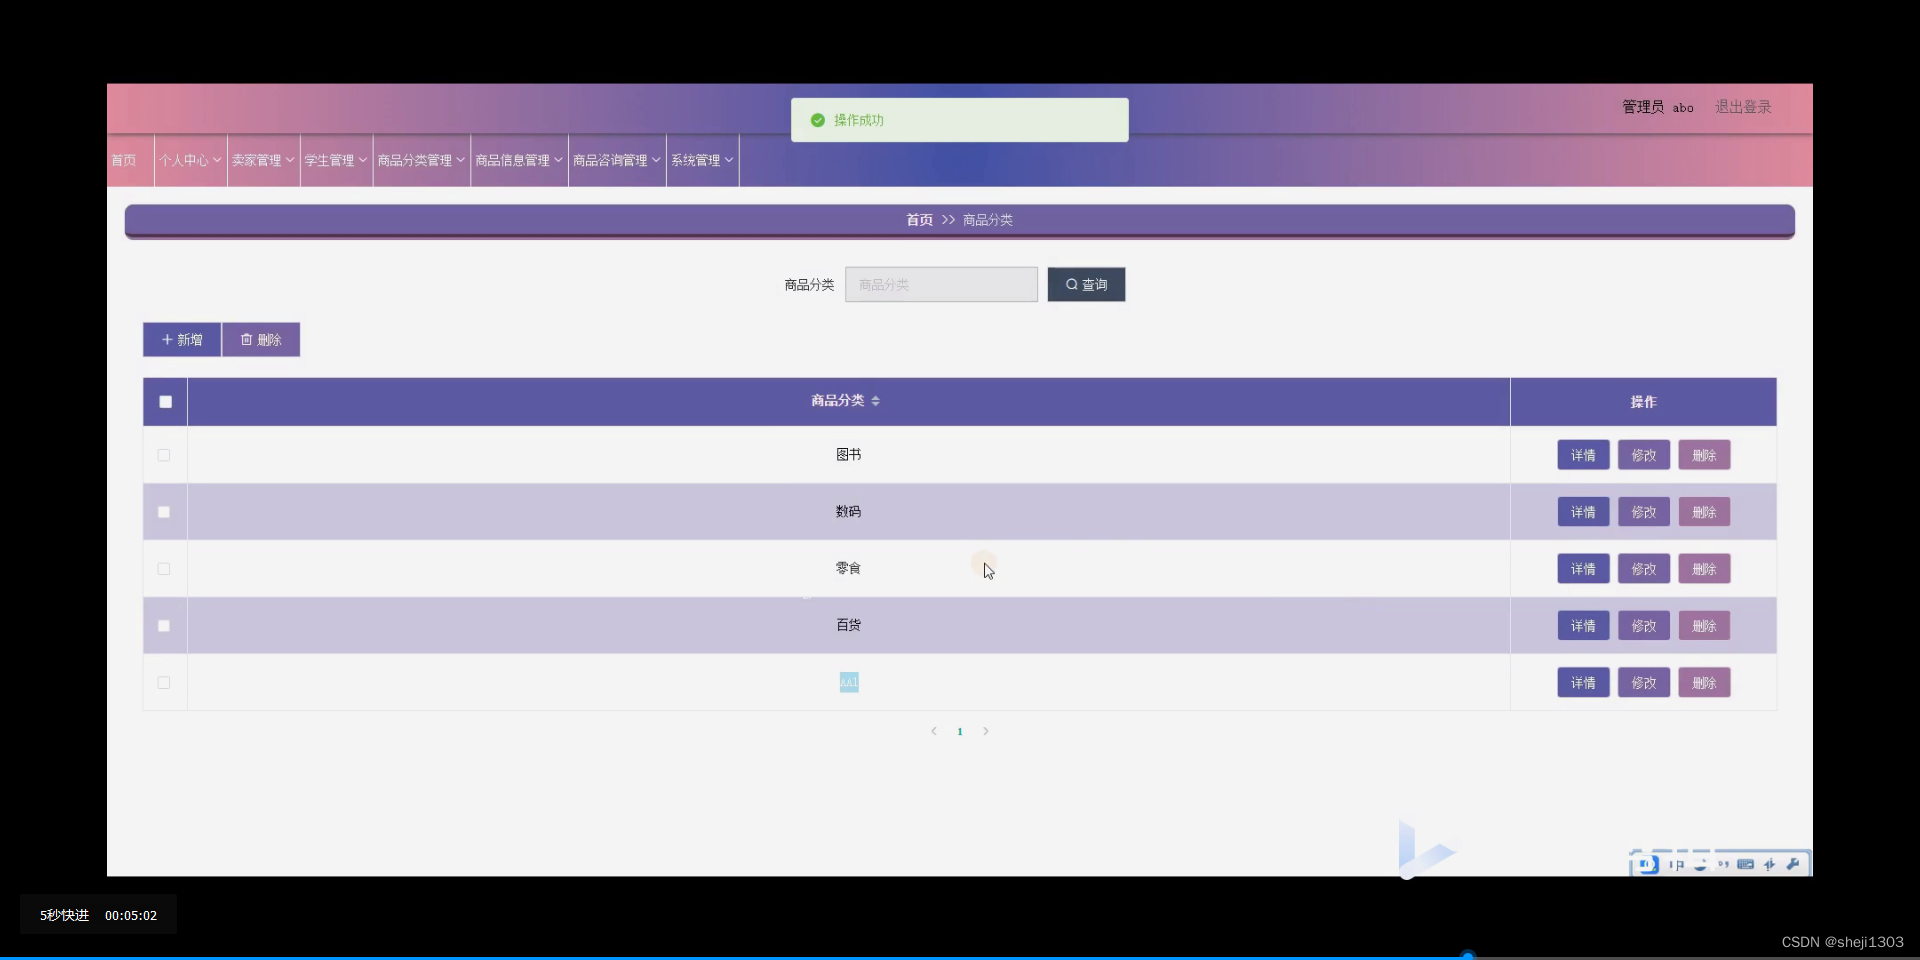Click the magnifier icon on 查询 button
1920x960 pixels.
point(1071,285)
